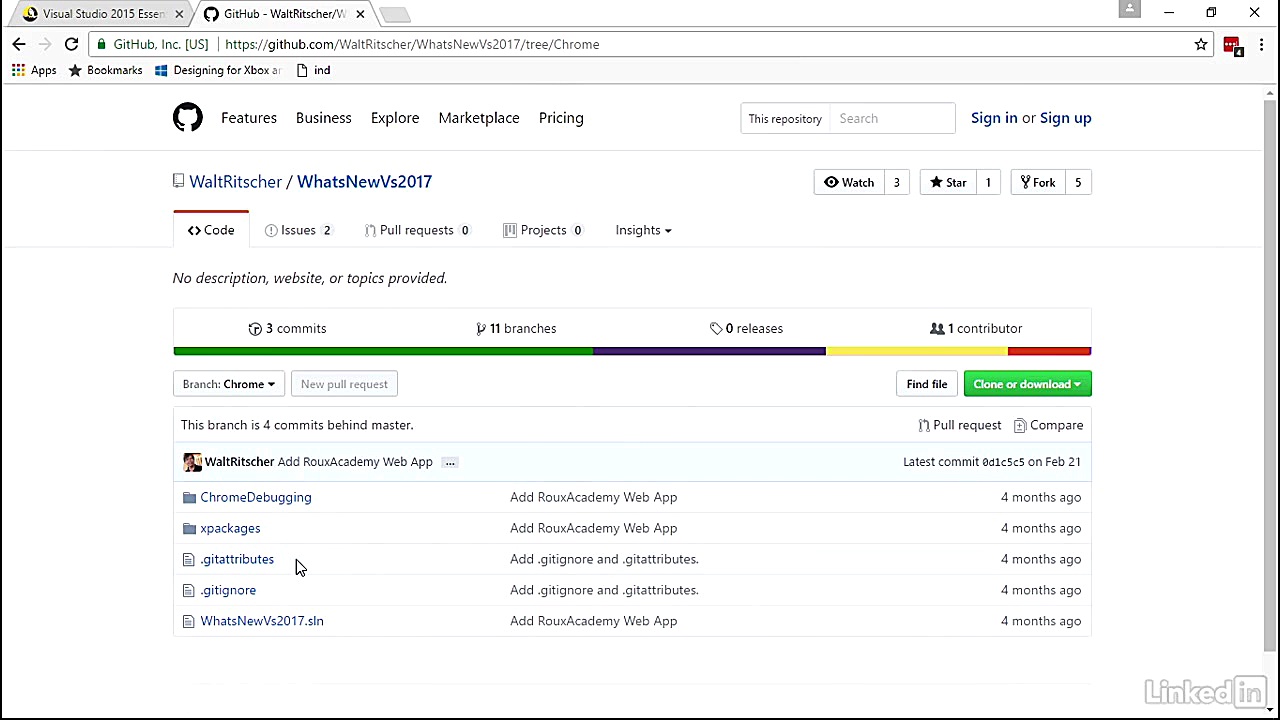The image size is (1280, 720).
Task: Open the Clone or download dropdown
Action: [x=1027, y=384]
